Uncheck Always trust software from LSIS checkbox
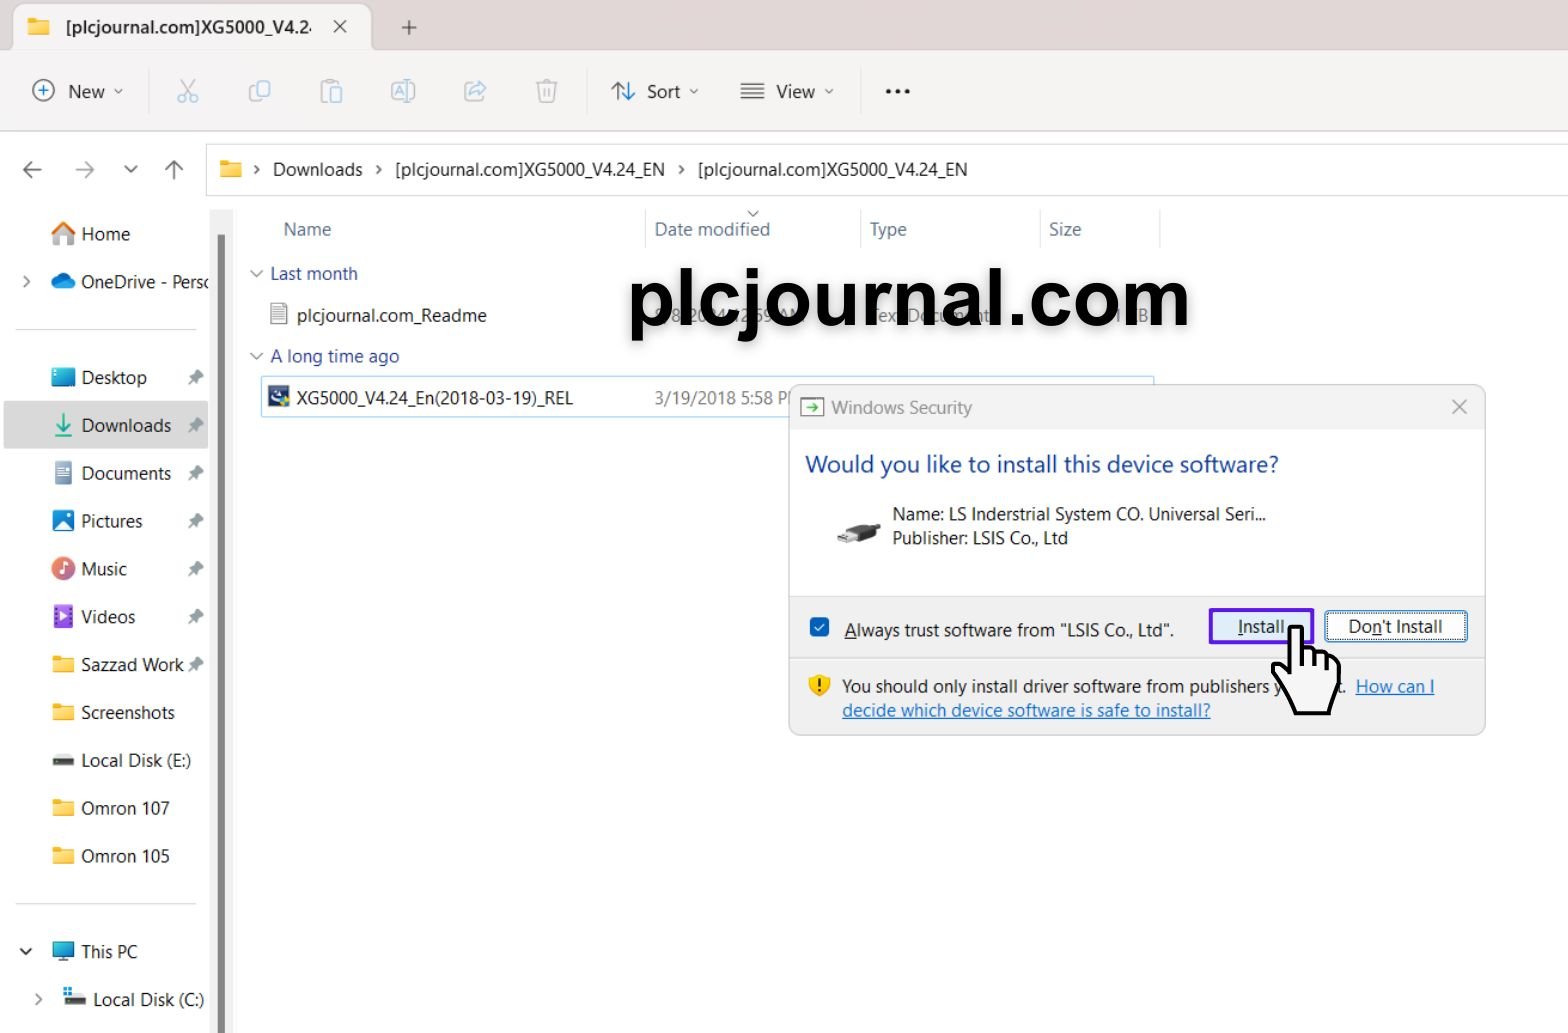 819,628
